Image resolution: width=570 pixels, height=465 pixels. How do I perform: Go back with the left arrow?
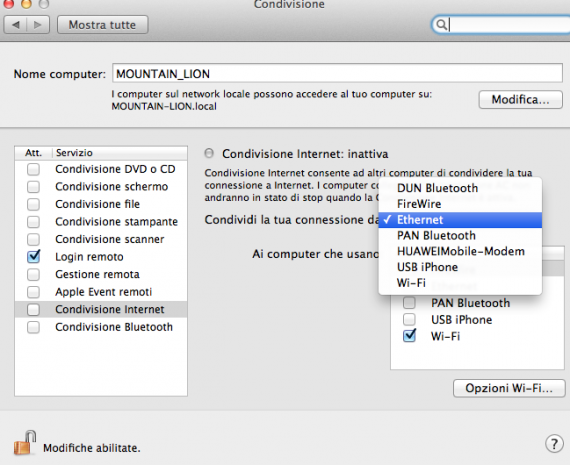point(15,25)
